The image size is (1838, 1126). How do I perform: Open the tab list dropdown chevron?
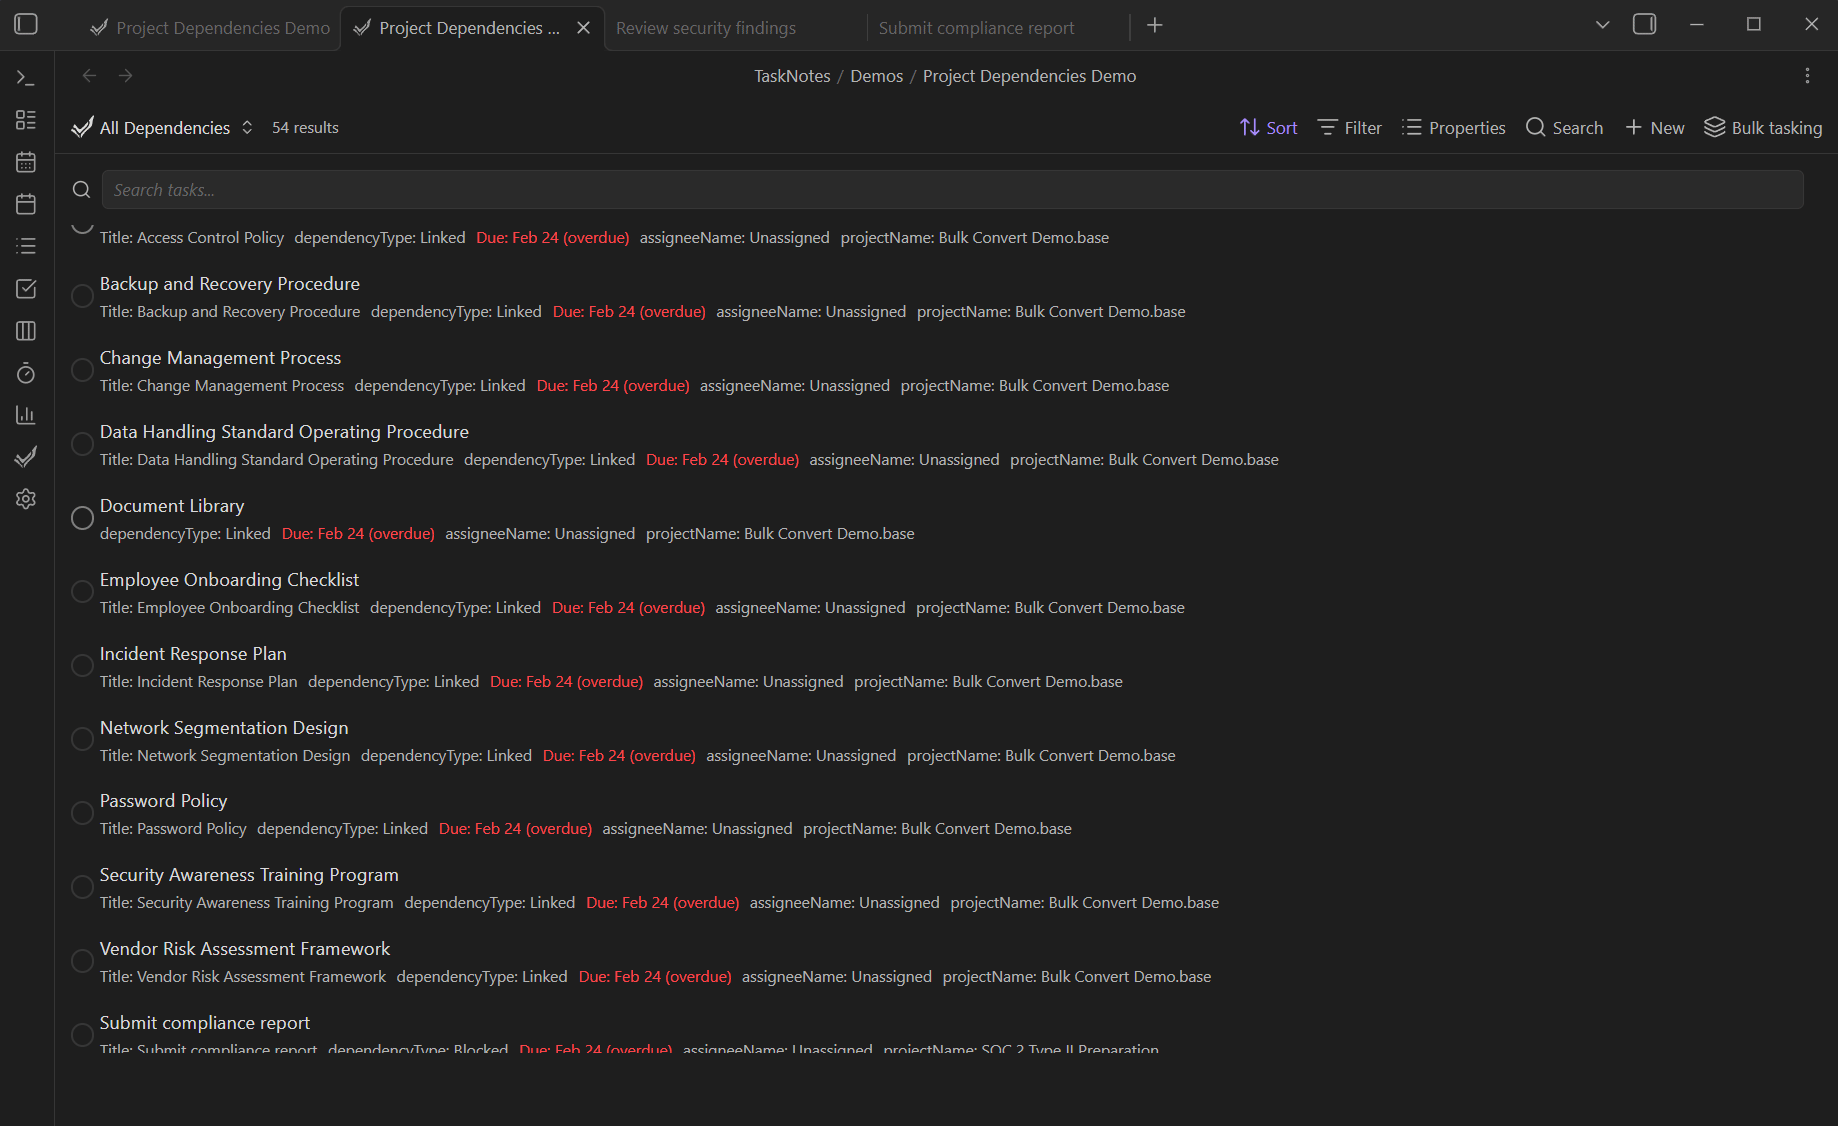pyautogui.click(x=1602, y=25)
